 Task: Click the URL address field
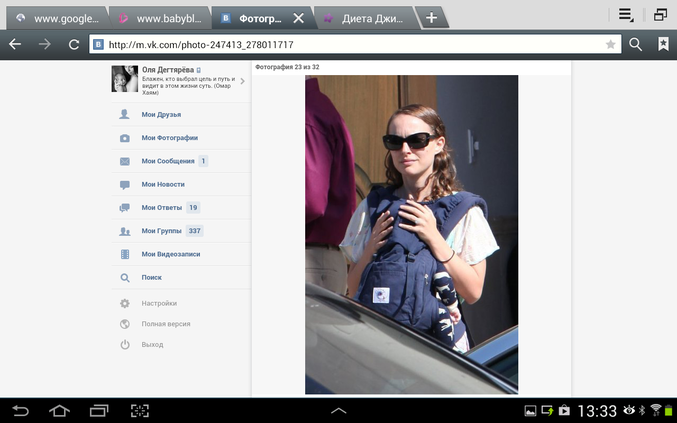point(350,44)
